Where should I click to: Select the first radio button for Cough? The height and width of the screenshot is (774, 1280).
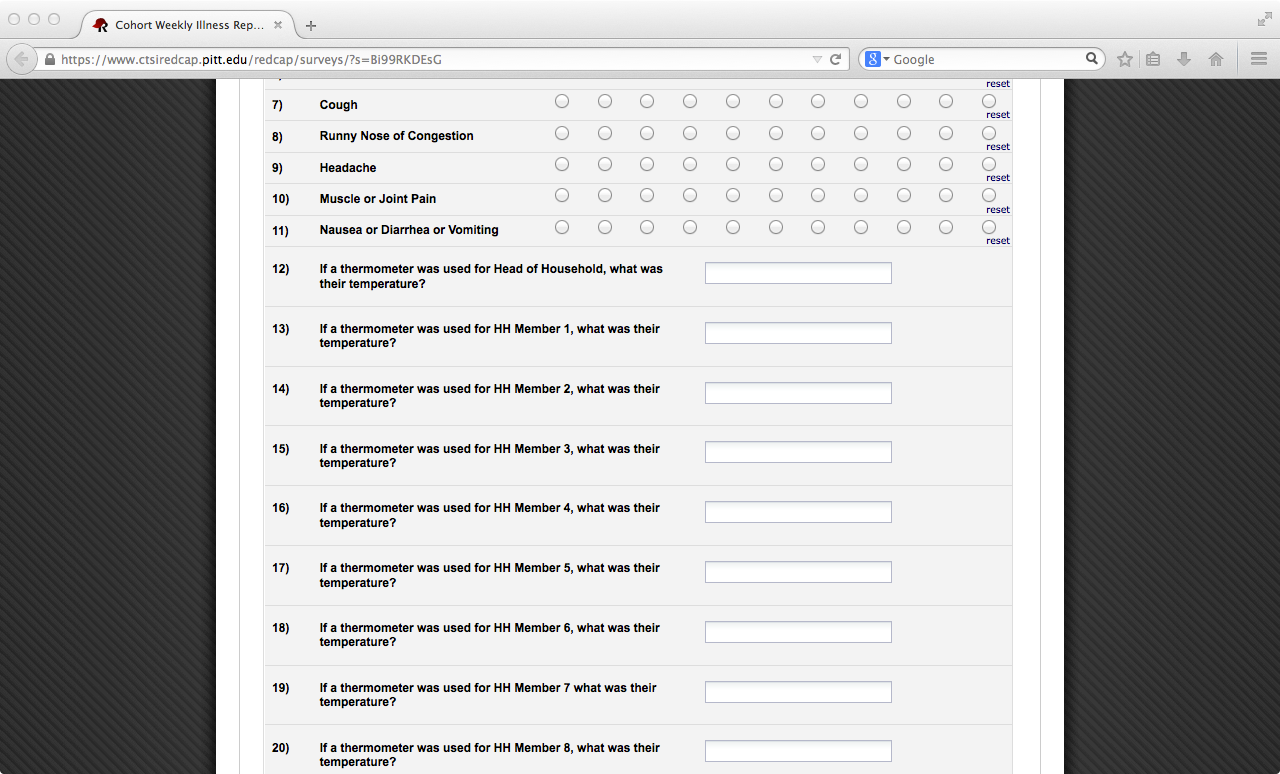pos(562,101)
